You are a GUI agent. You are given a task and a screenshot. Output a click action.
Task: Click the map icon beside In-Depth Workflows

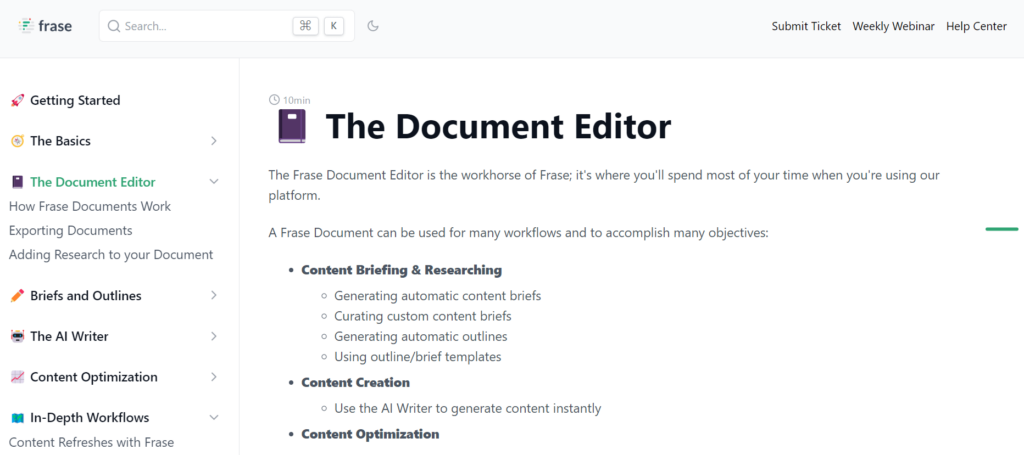[x=18, y=418]
